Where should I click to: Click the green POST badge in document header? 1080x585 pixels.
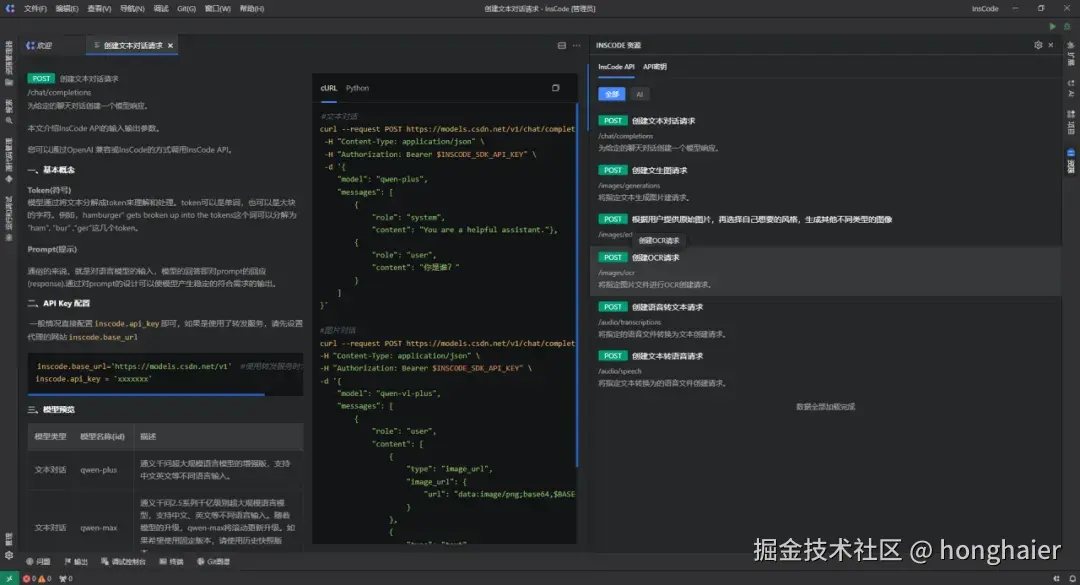coord(41,79)
